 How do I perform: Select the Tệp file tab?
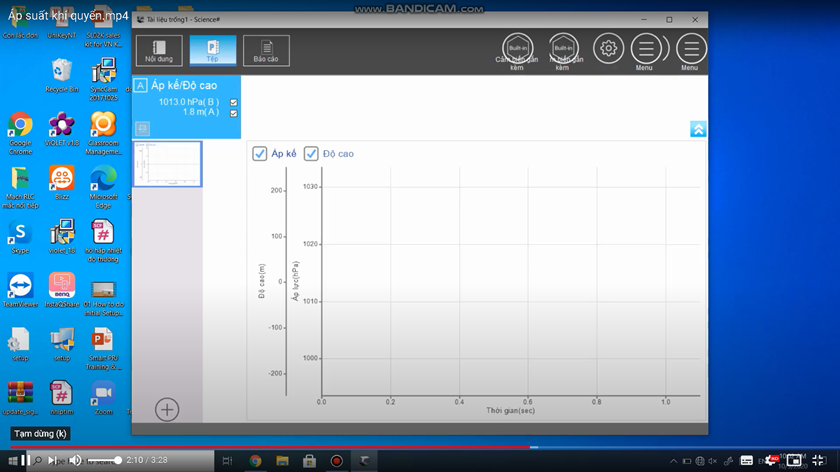click(x=213, y=51)
